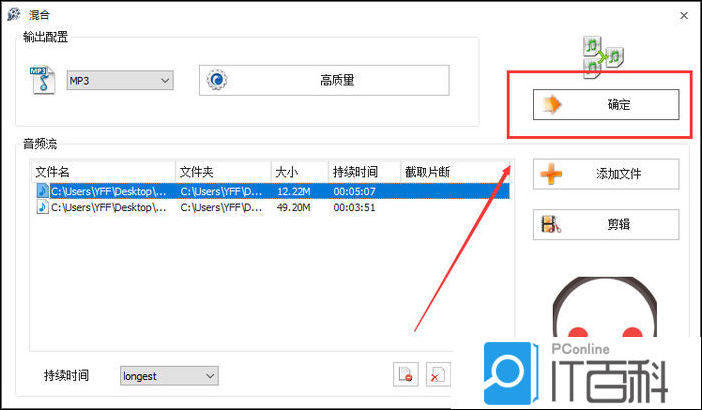Viewport: 702px width, 410px height.
Task: Click the film scissors icon on 剪辑
Action: 551,224
